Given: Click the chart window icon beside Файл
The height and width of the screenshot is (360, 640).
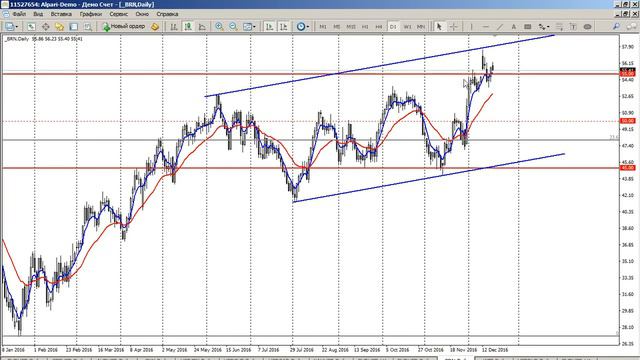Looking at the screenshot, I should [6, 14].
